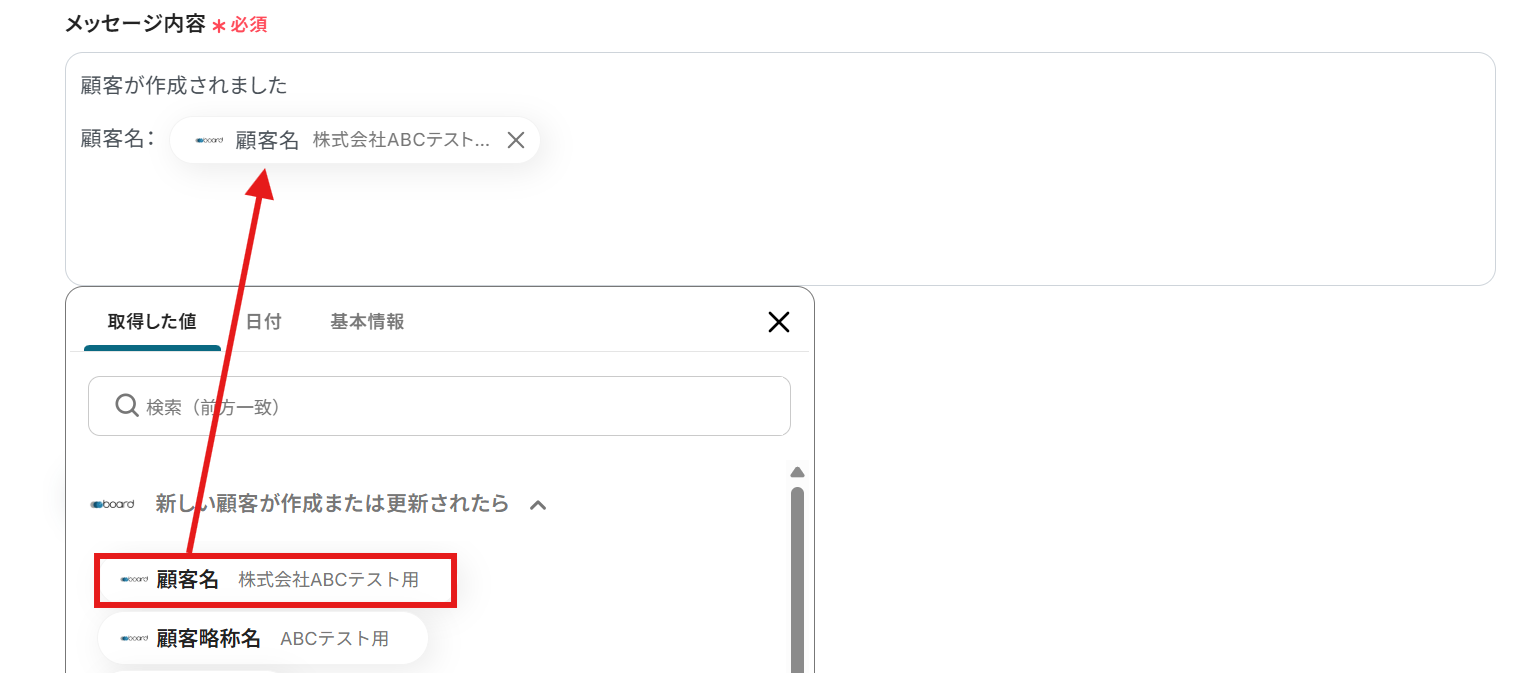Click the board icon on the 顧客名 list item
The height and width of the screenshot is (673, 1513).
click(135, 580)
